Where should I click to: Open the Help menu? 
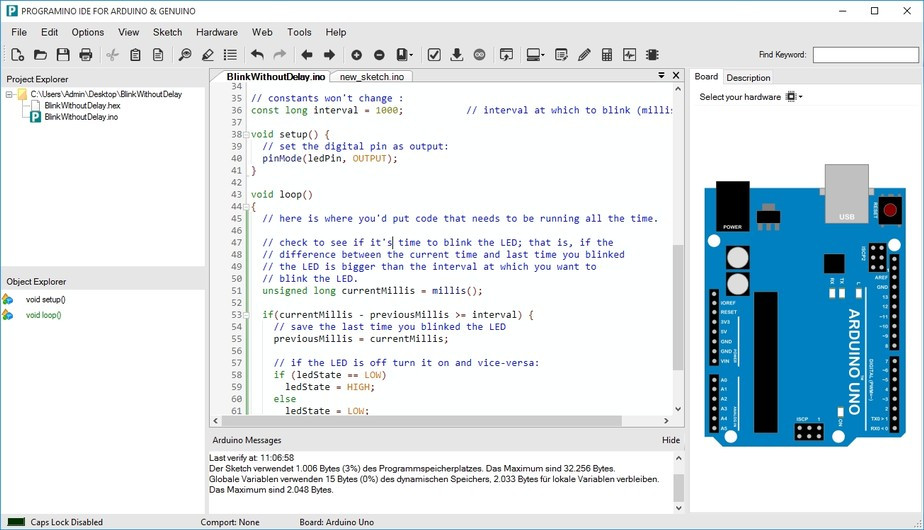(336, 32)
